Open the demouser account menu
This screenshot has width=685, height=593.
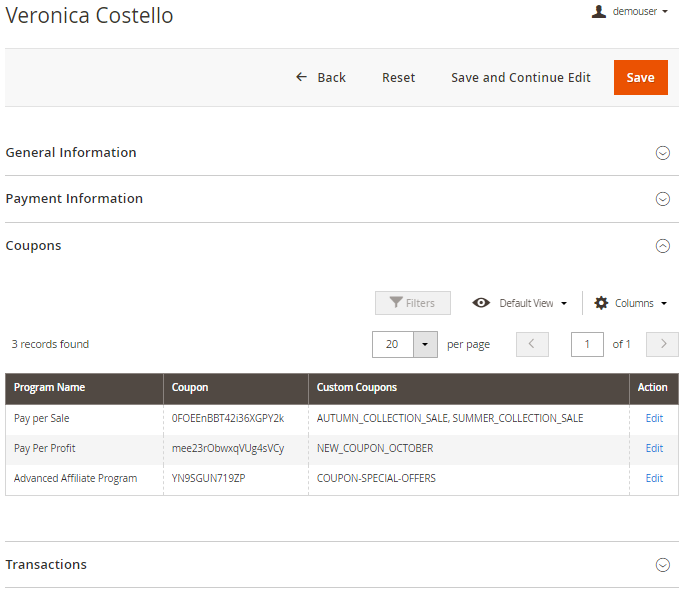(x=630, y=12)
